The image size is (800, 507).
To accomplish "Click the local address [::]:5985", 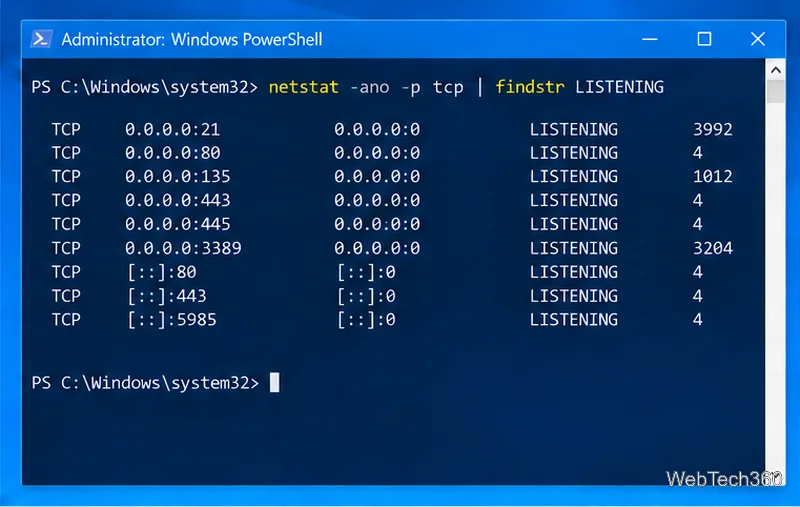I will (x=172, y=320).
